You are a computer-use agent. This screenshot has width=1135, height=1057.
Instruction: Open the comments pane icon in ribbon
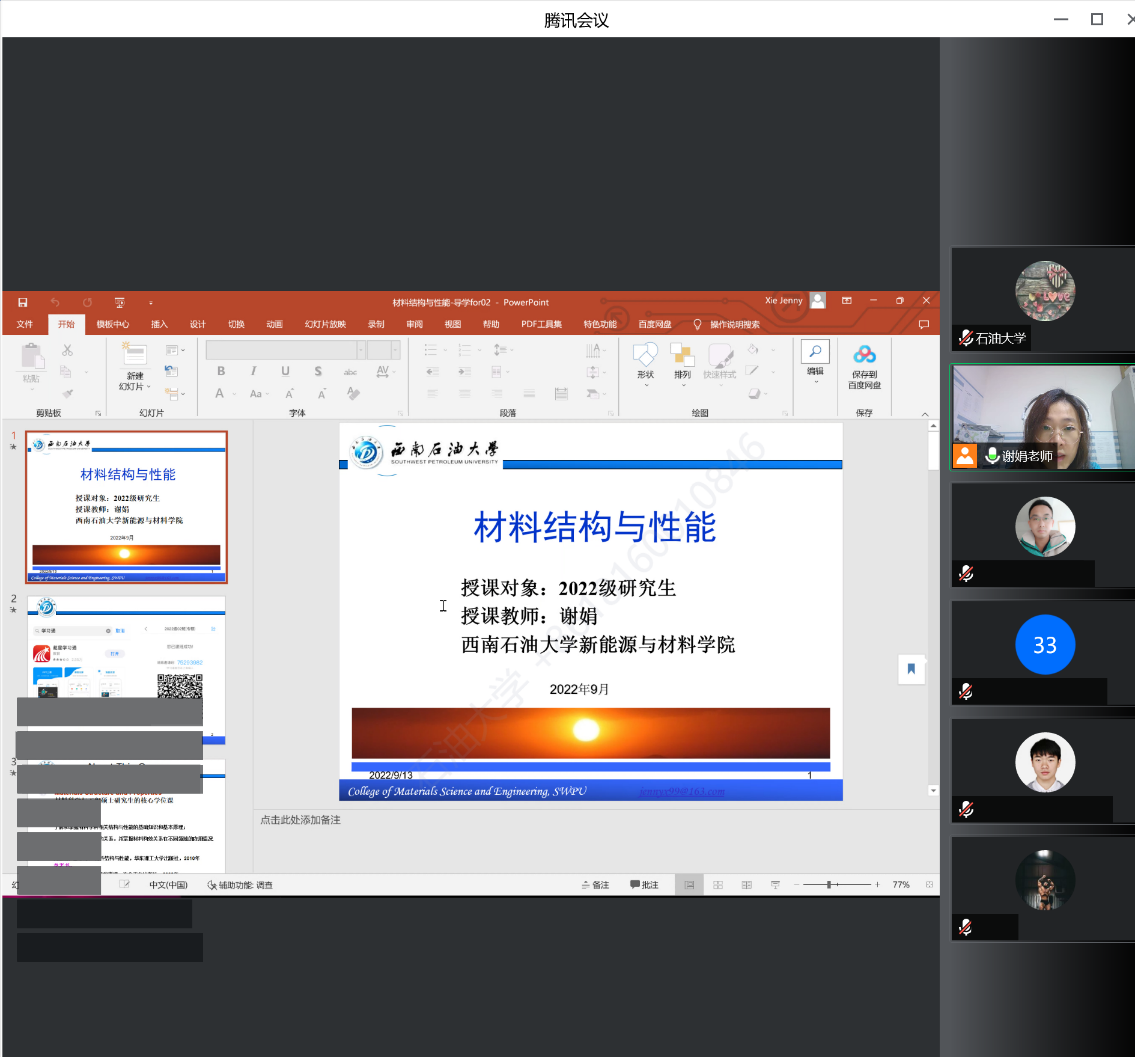923,324
